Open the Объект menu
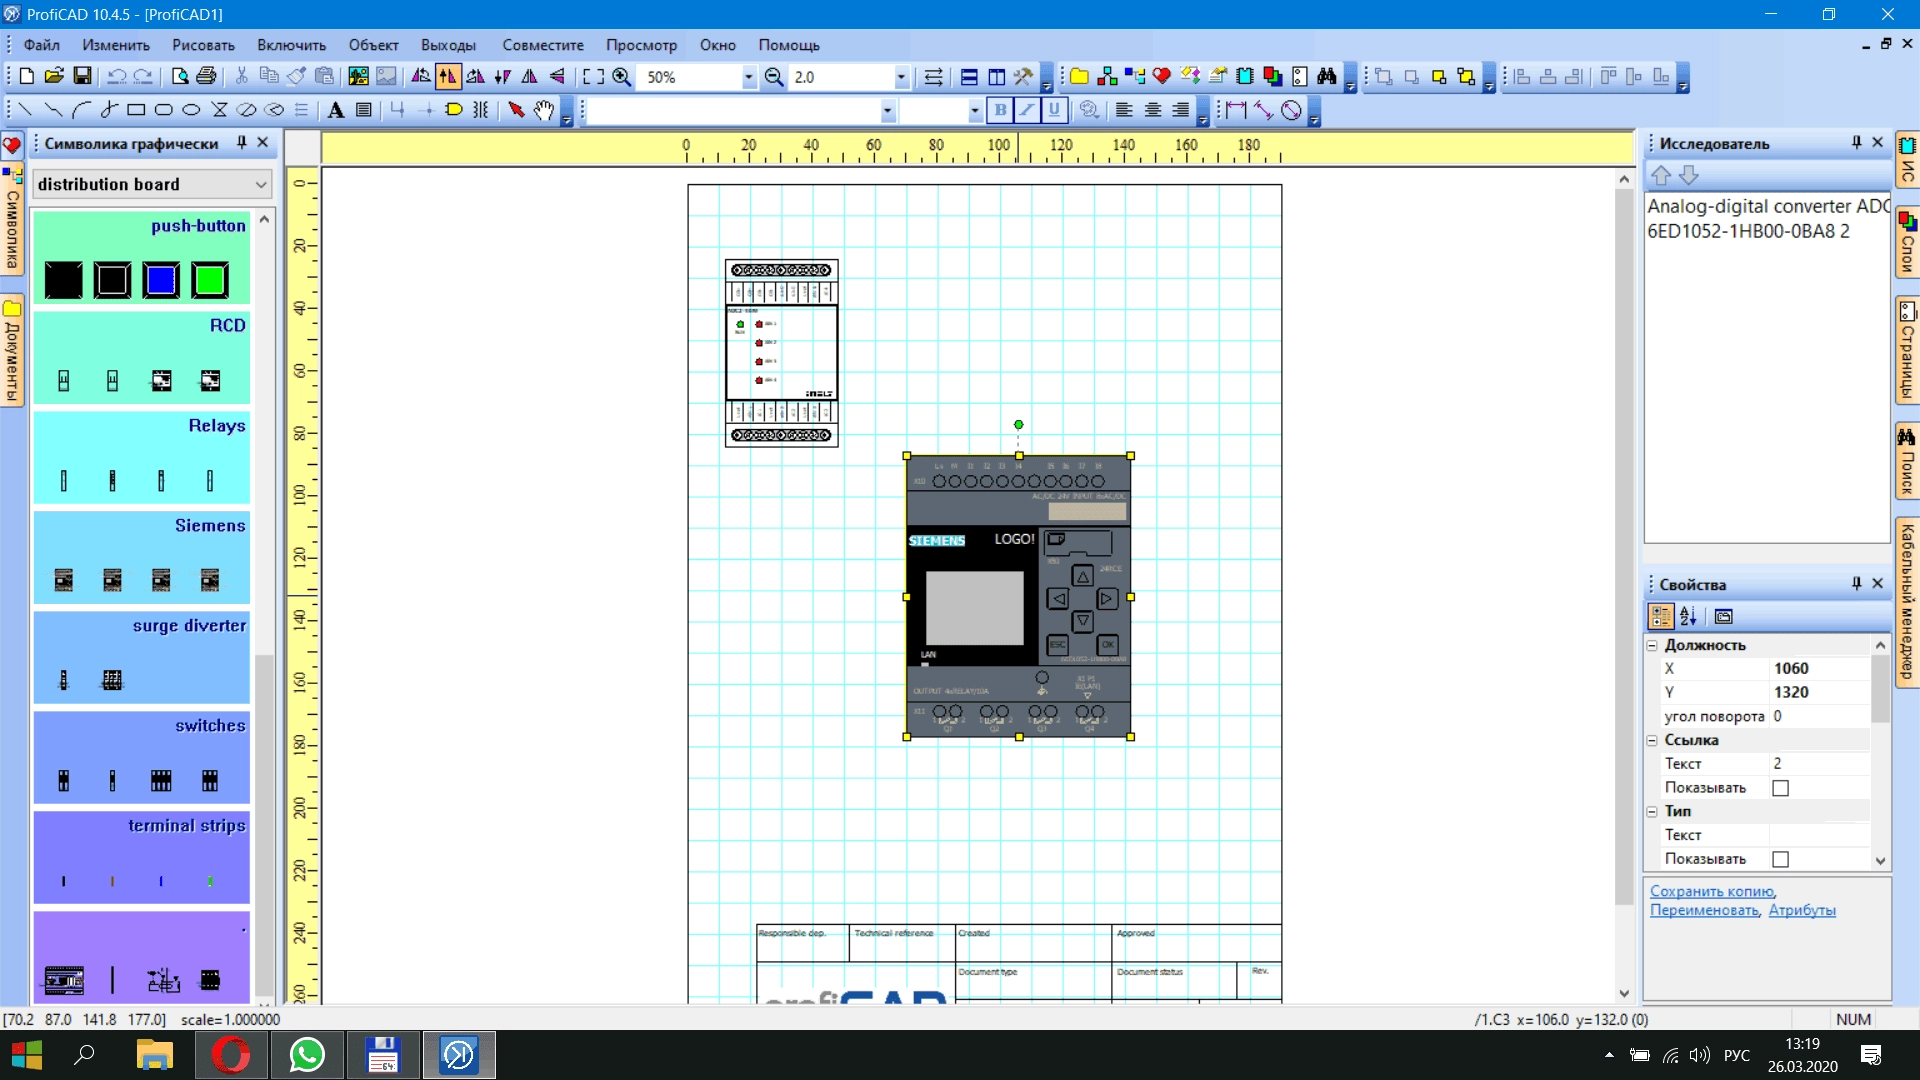The image size is (1920, 1080). pos(373,45)
